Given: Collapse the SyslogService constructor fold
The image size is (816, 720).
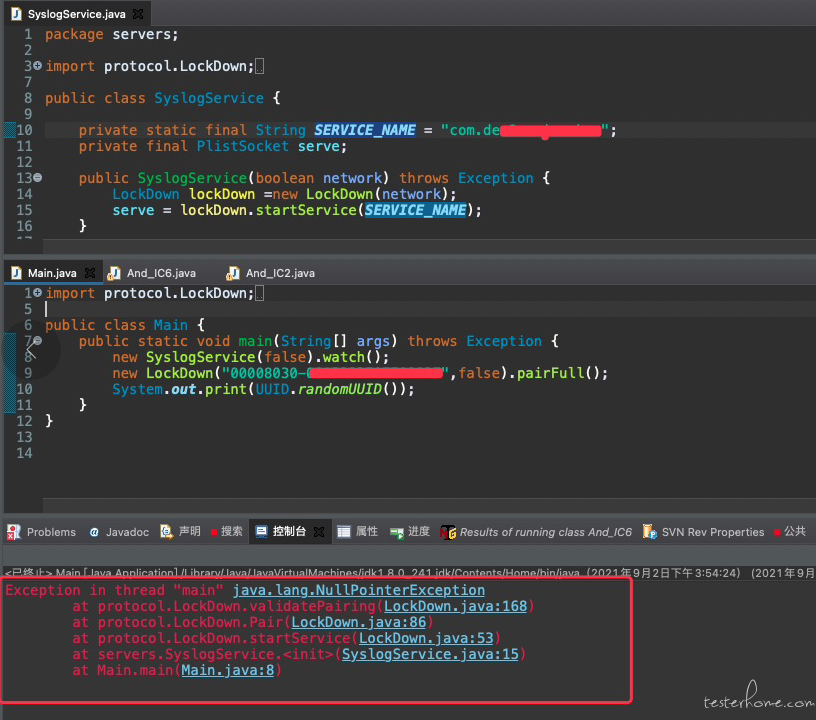Looking at the screenshot, I should pos(37,178).
